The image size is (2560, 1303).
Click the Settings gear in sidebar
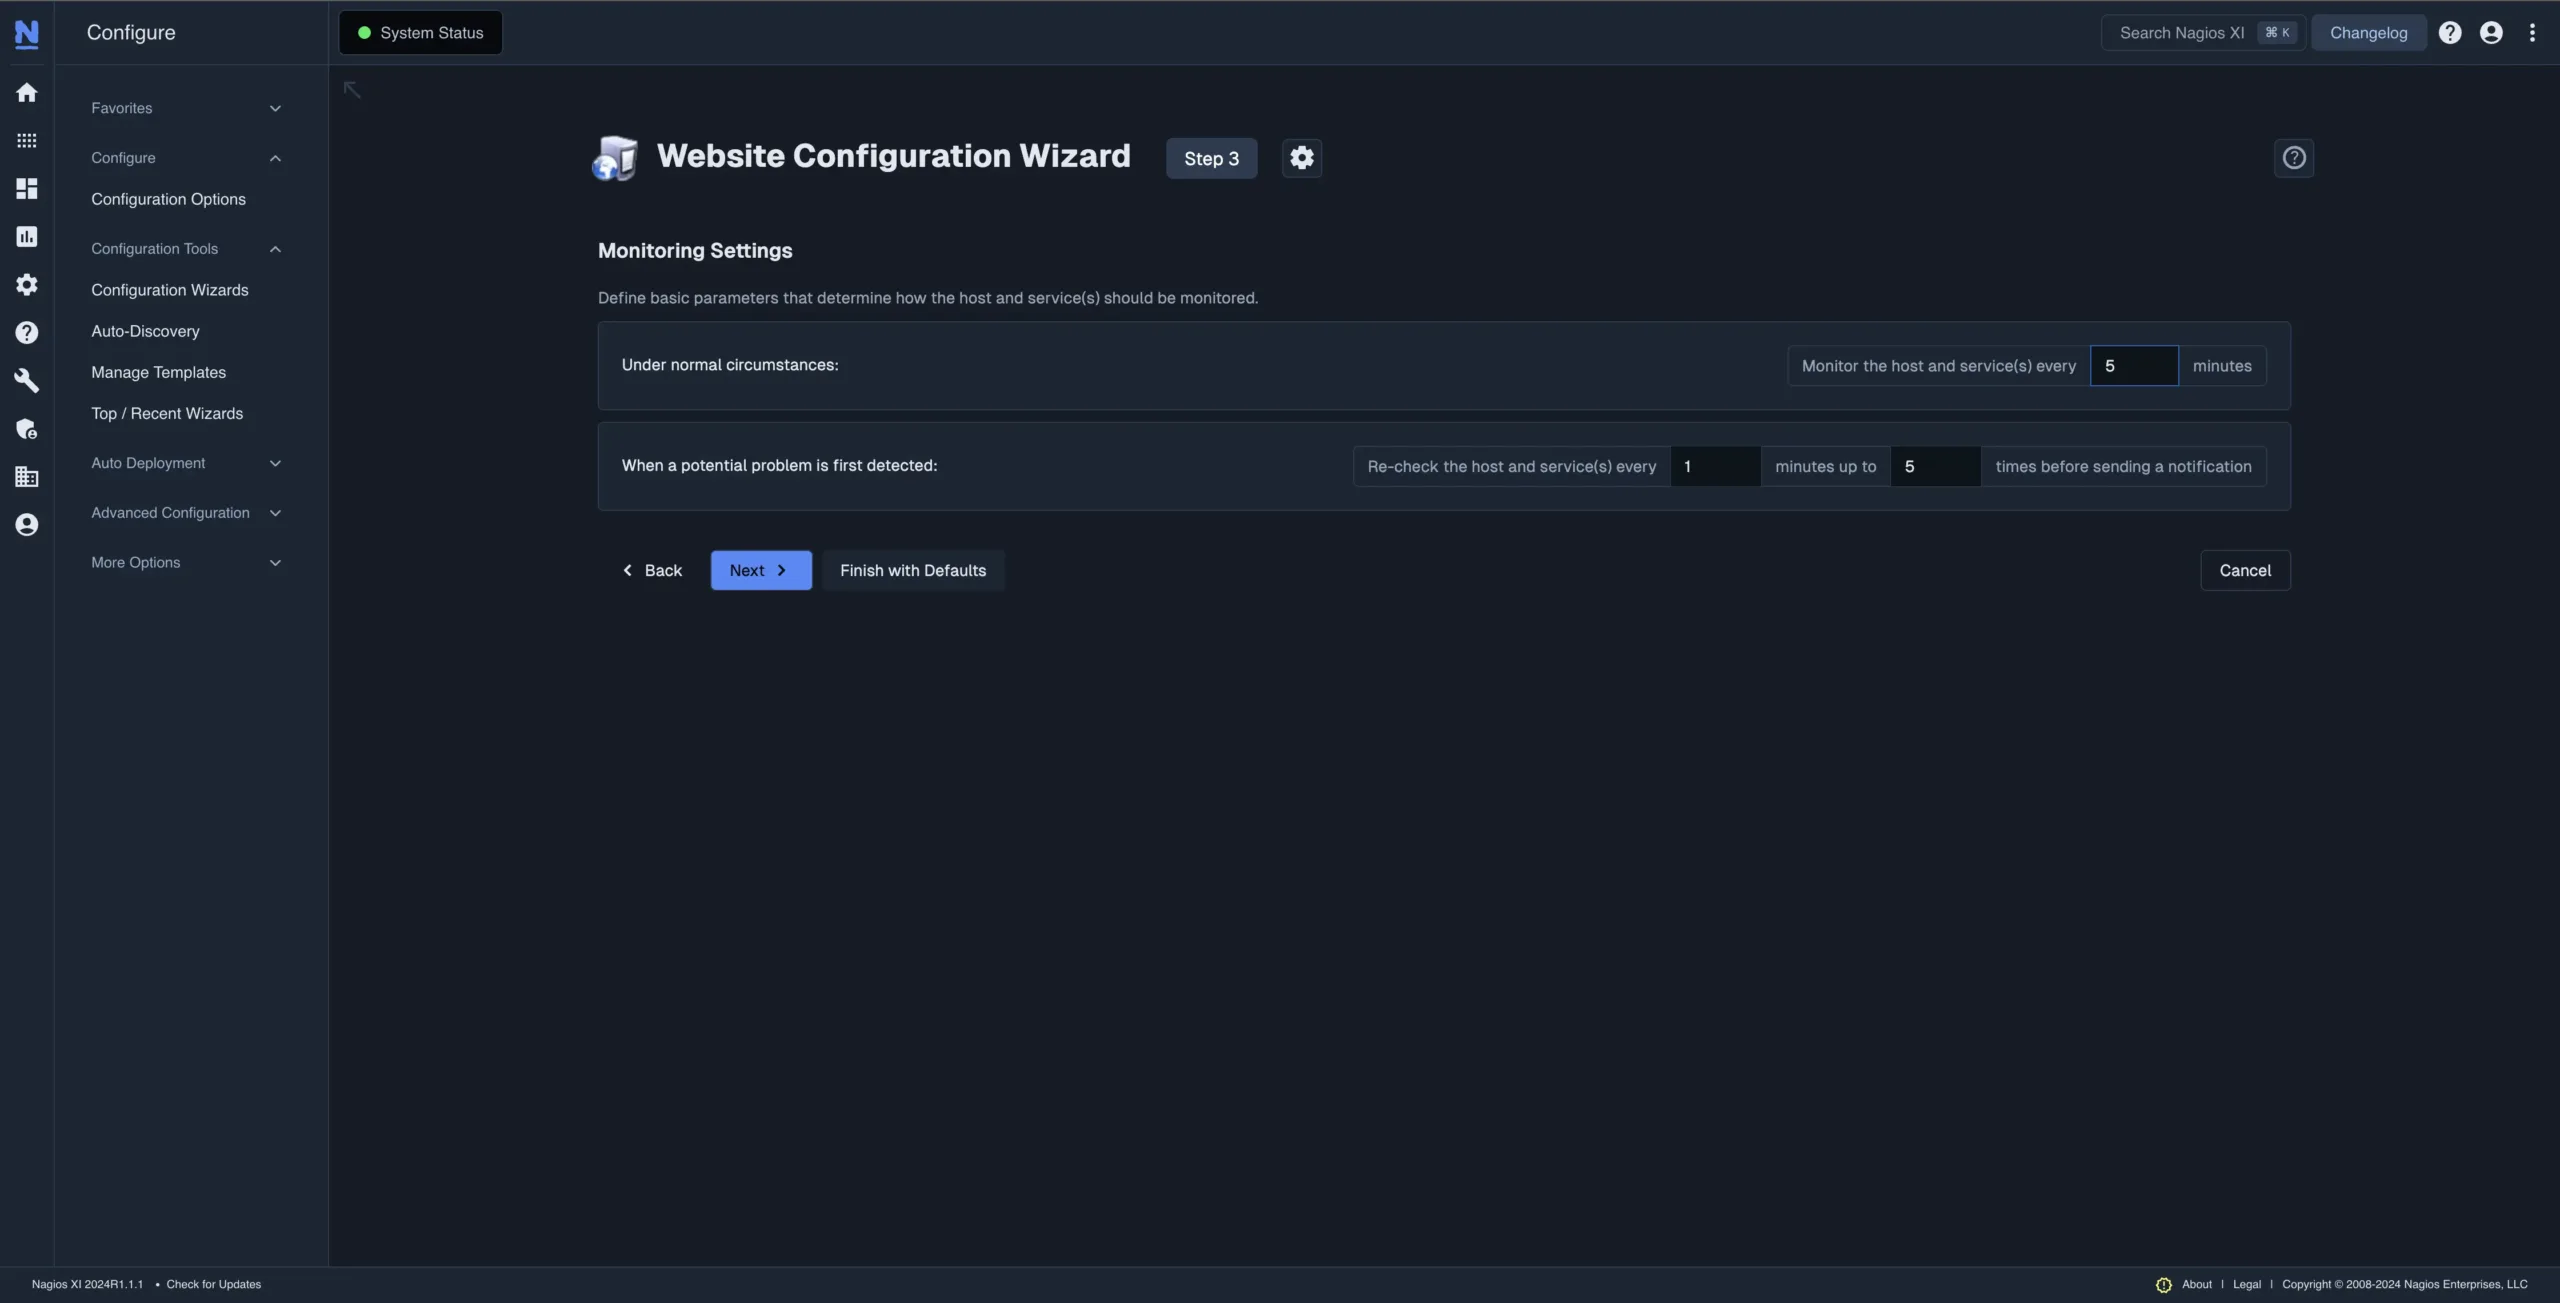pyautogui.click(x=26, y=284)
